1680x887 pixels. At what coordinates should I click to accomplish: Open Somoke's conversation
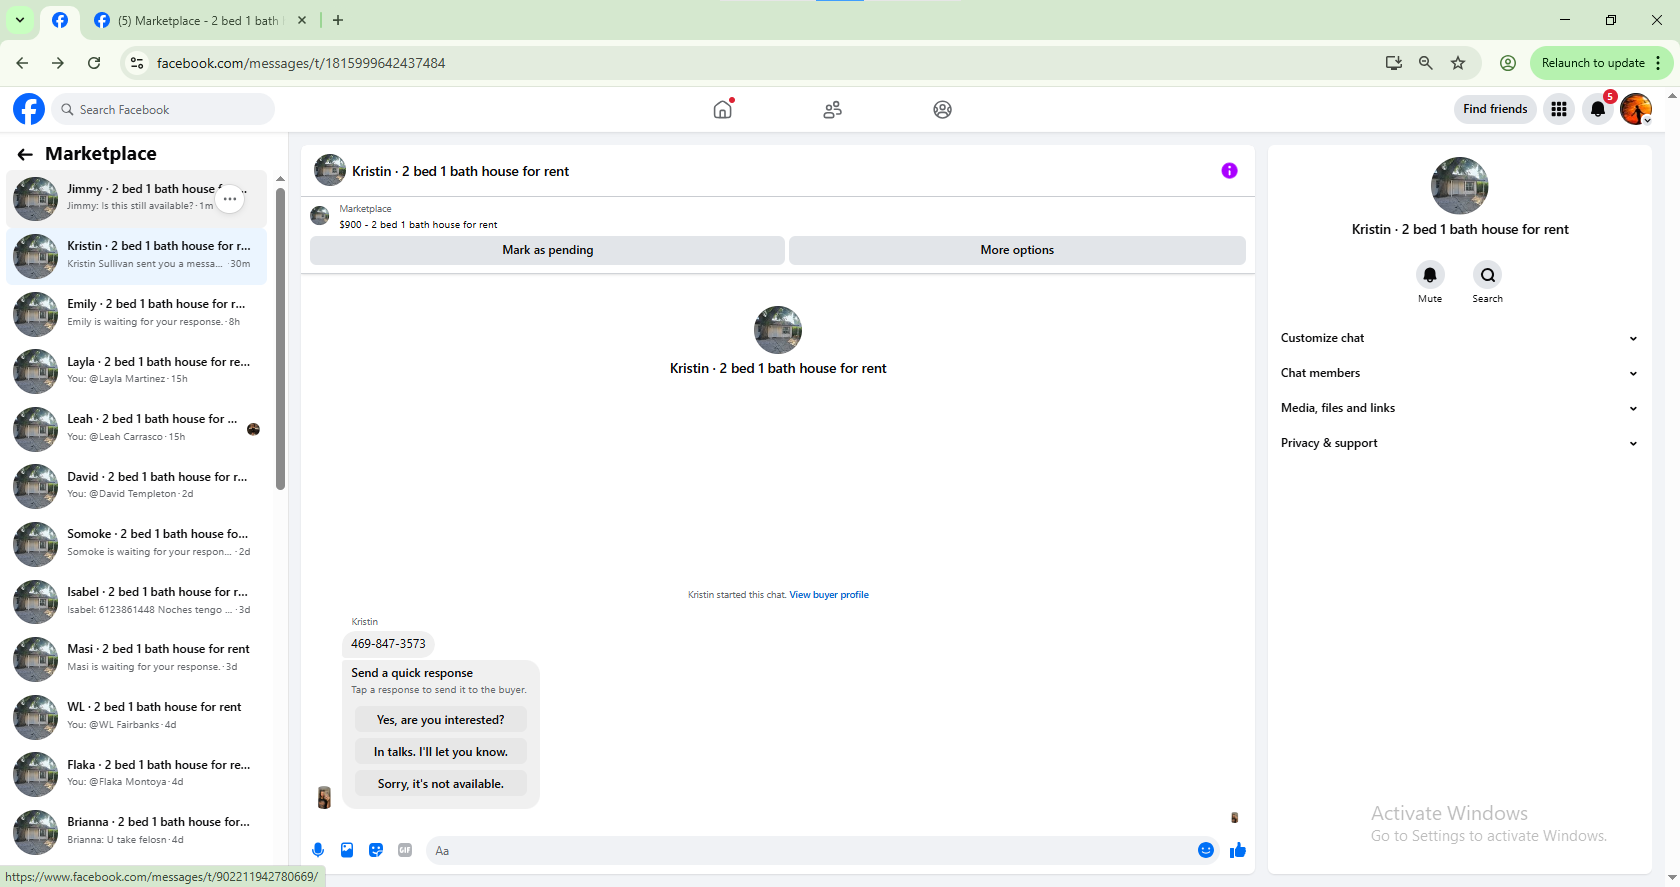point(137,543)
